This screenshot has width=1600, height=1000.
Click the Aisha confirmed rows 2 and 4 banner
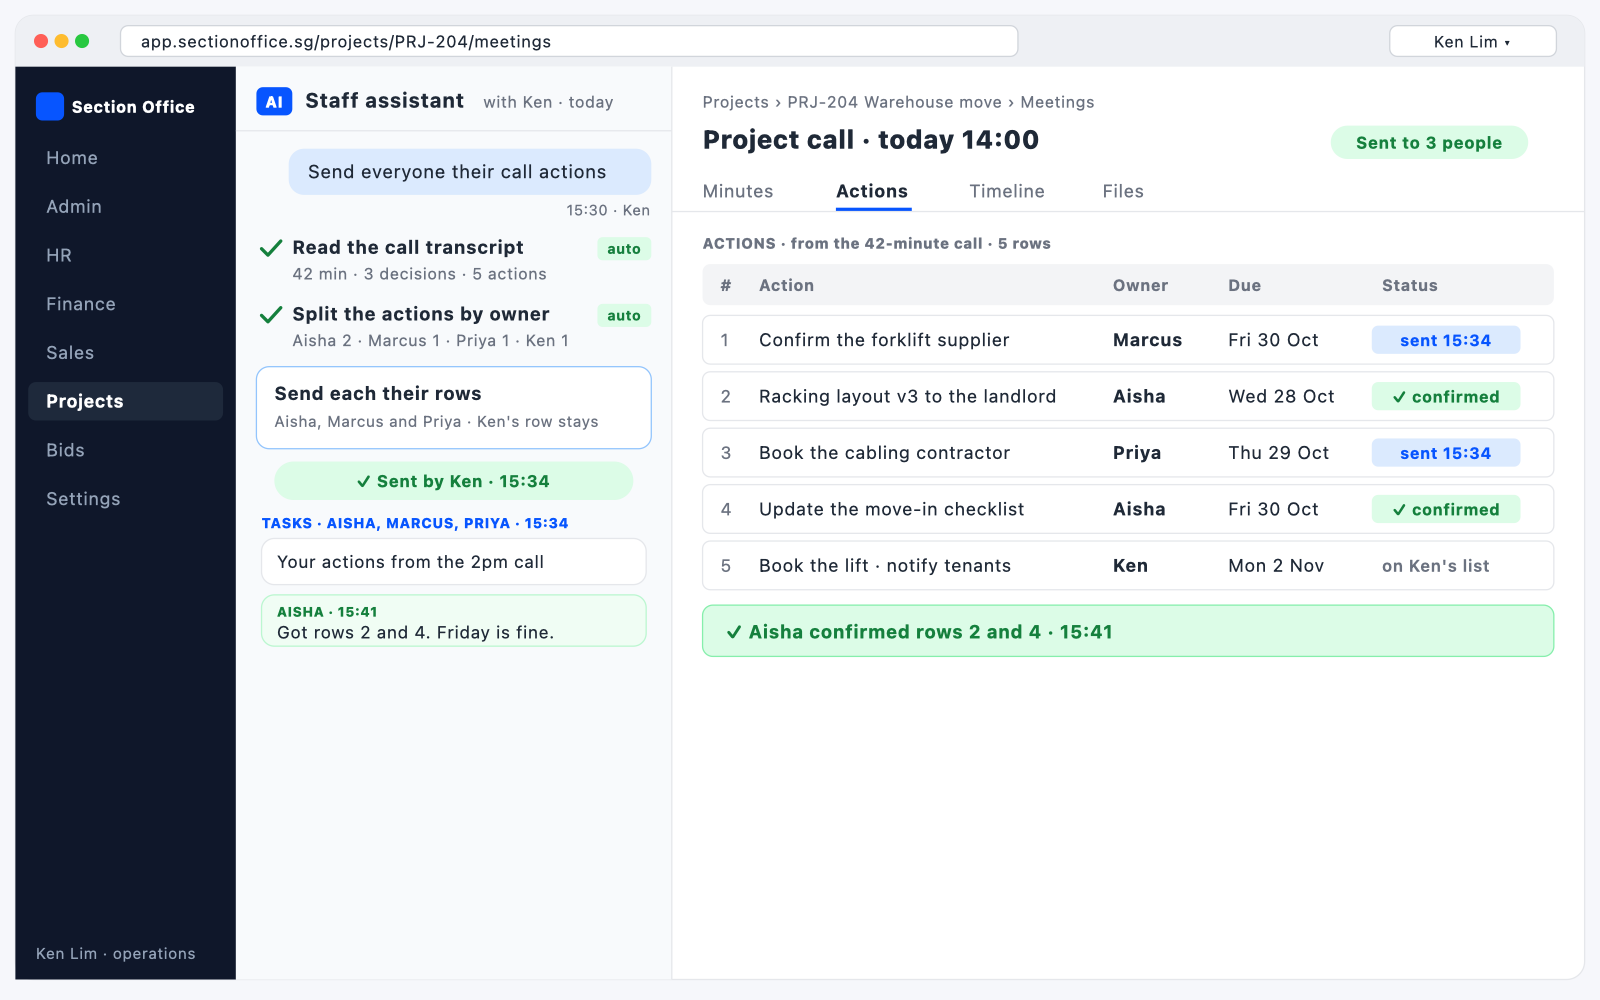pyautogui.click(x=1128, y=631)
